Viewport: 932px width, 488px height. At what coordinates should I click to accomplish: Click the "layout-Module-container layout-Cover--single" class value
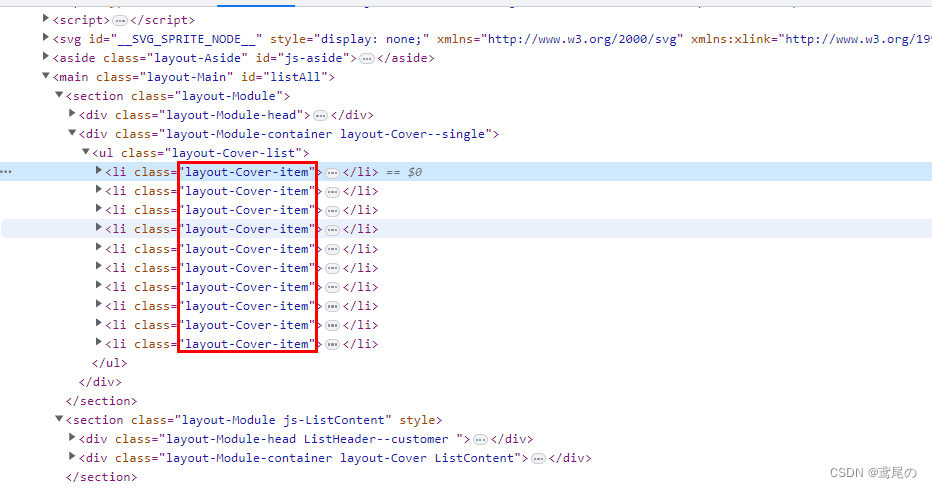[326, 134]
